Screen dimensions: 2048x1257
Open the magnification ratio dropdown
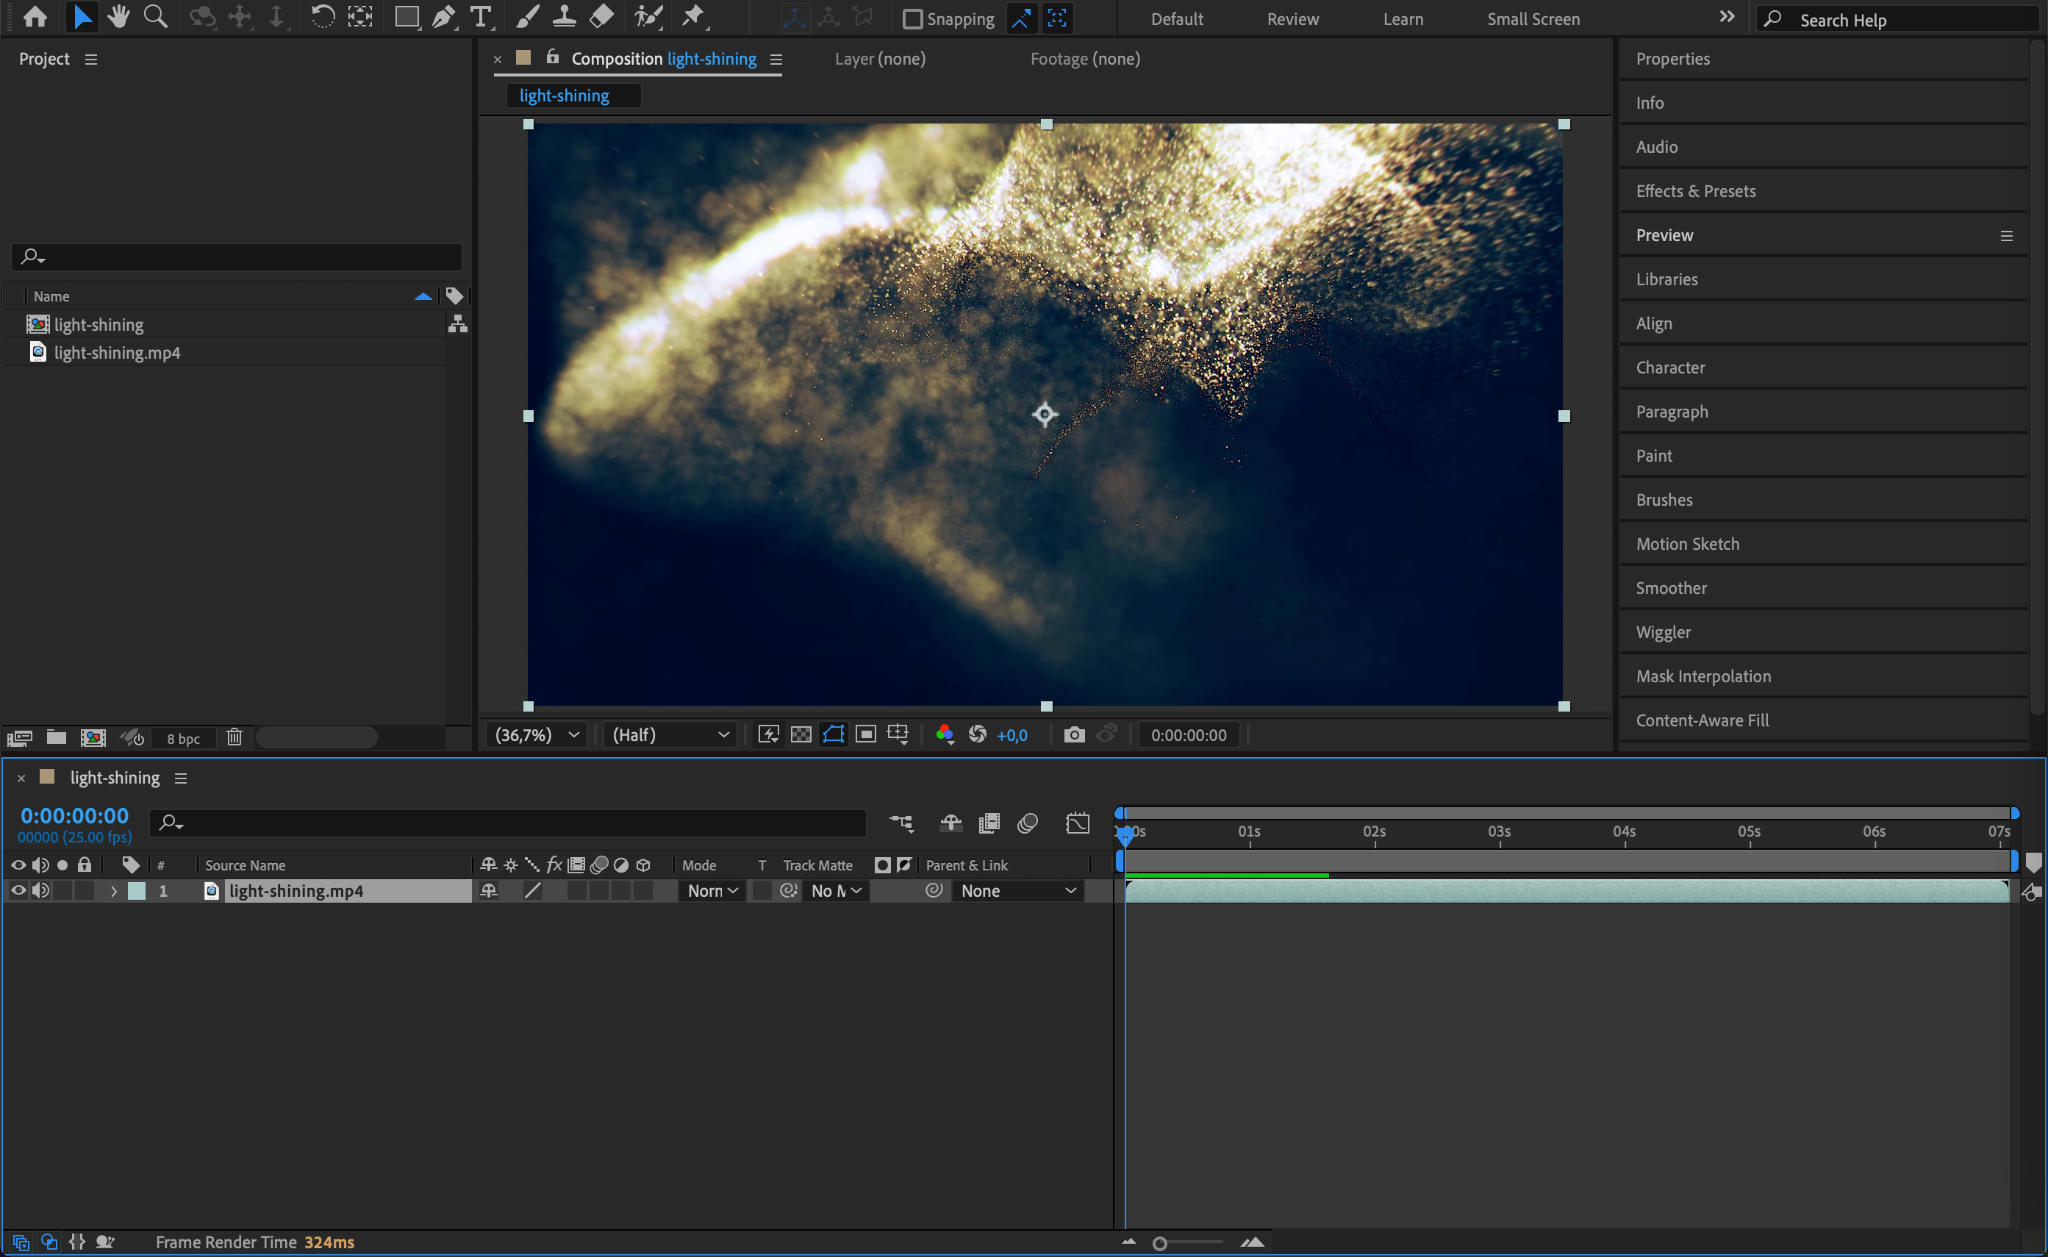[537, 735]
